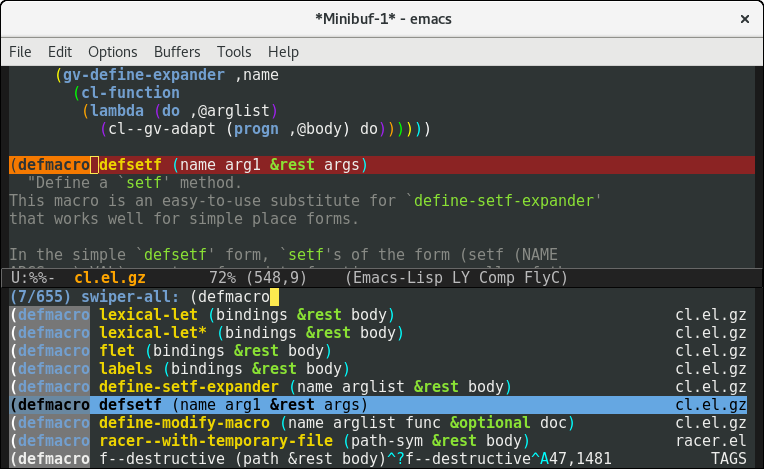Screen dimensions: 764x469
Task: Open the Edit menu
Action: point(60,52)
